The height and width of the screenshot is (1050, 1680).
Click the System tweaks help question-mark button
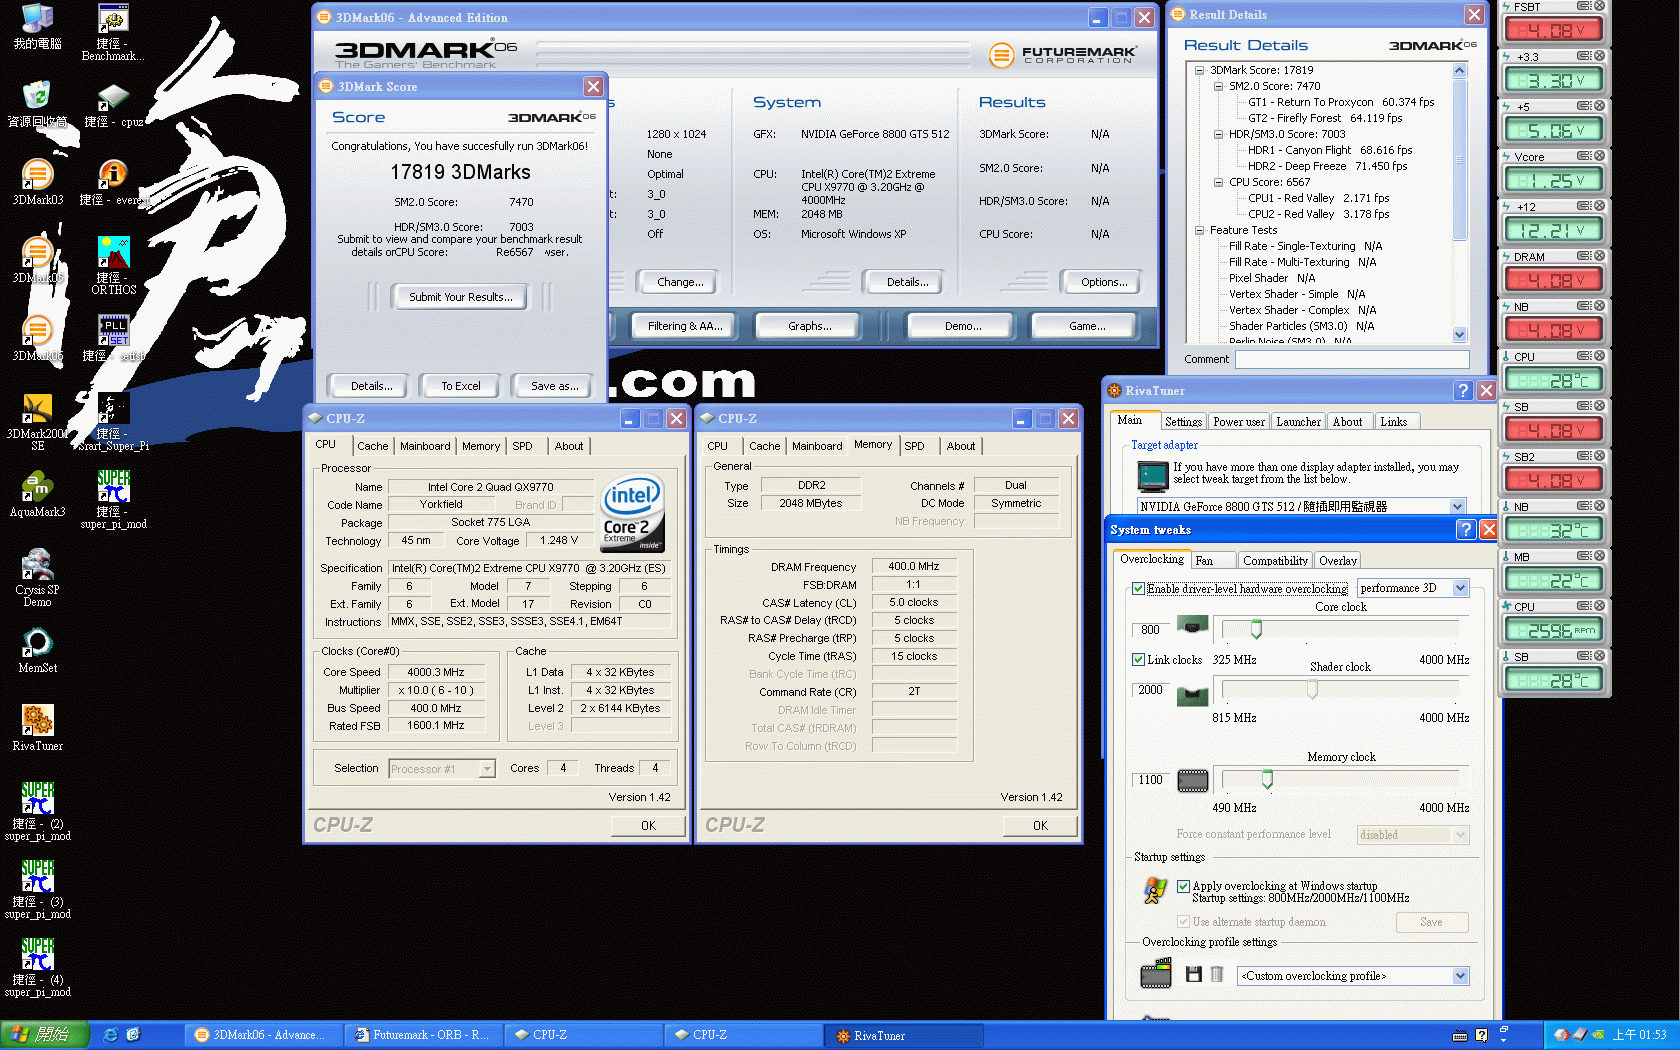(1466, 530)
